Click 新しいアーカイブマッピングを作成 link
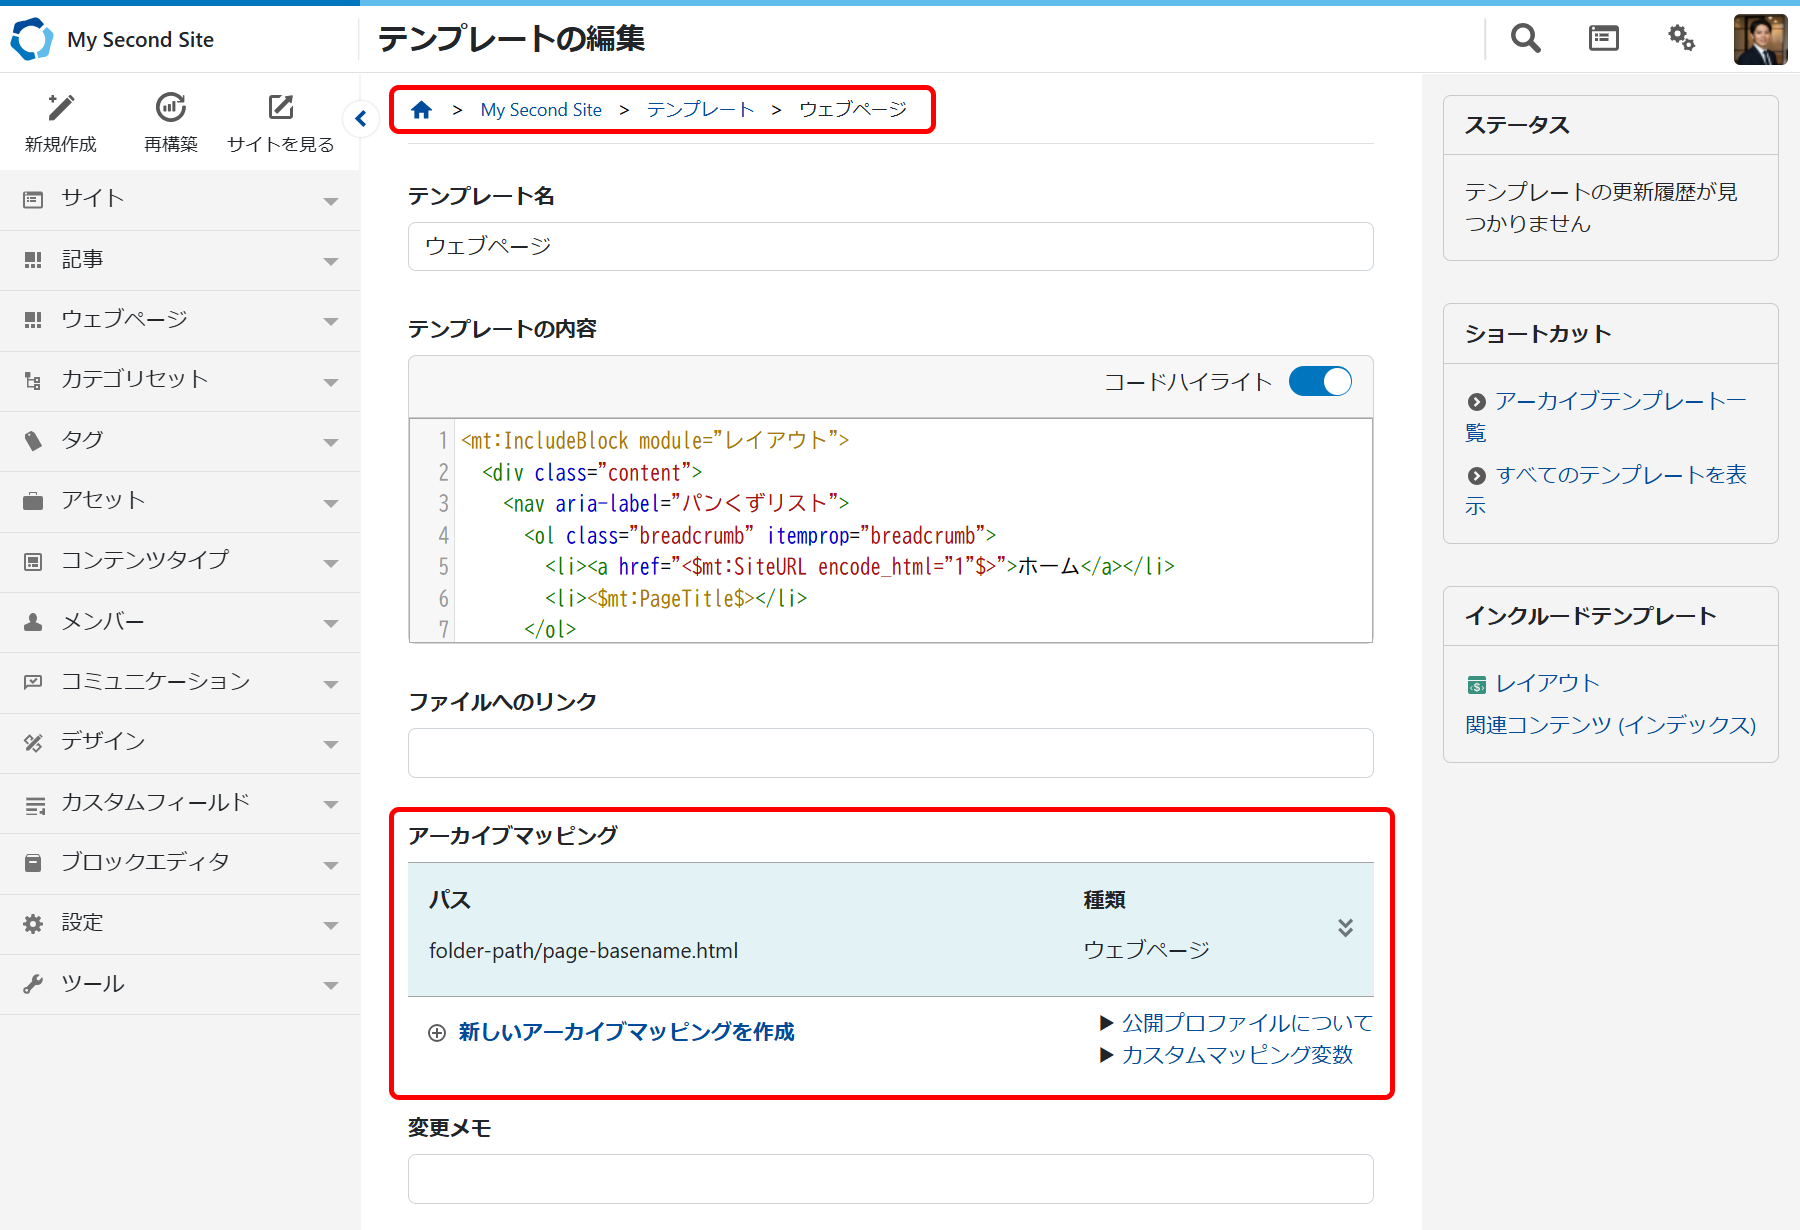The width and height of the screenshot is (1800, 1230). point(626,1032)
